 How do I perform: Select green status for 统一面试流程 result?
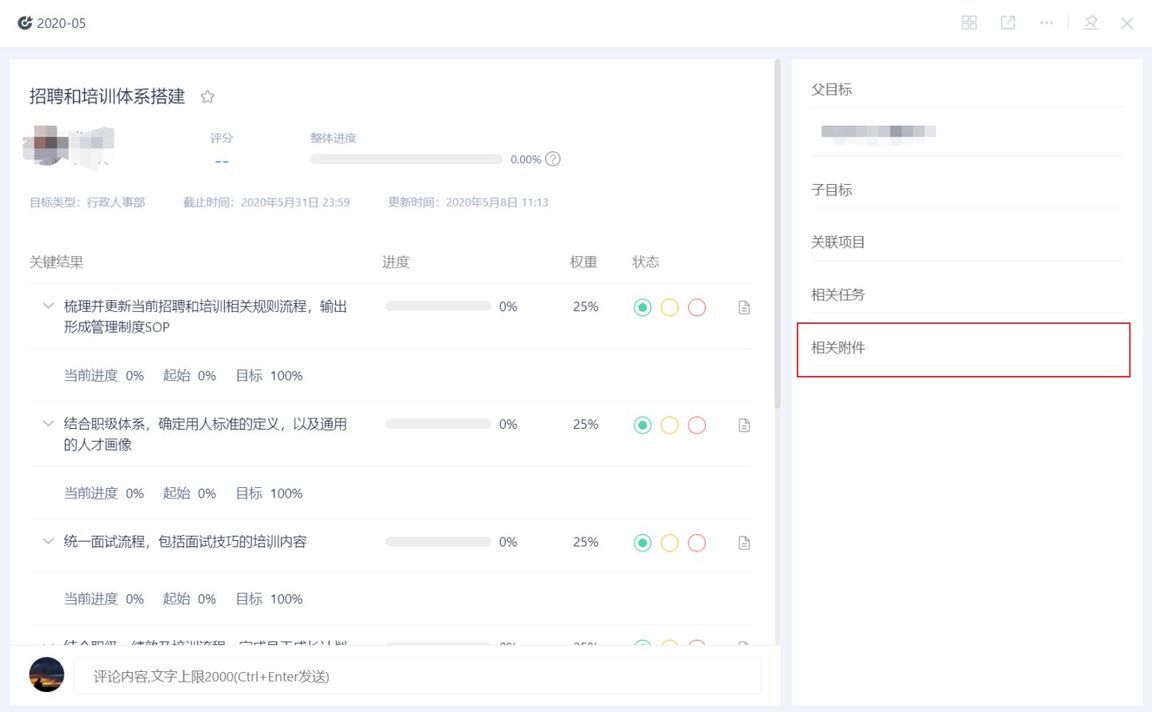click(642, 542)
